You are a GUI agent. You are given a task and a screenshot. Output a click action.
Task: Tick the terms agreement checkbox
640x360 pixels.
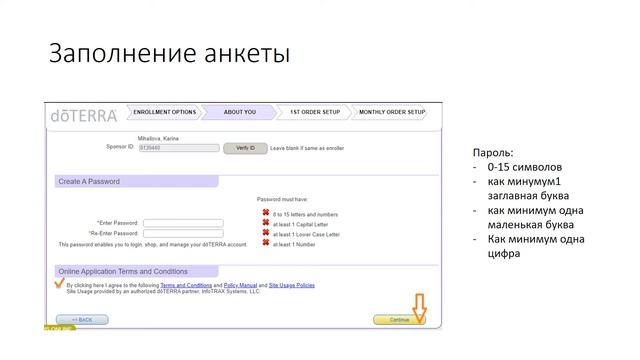[x=60, y=283]
